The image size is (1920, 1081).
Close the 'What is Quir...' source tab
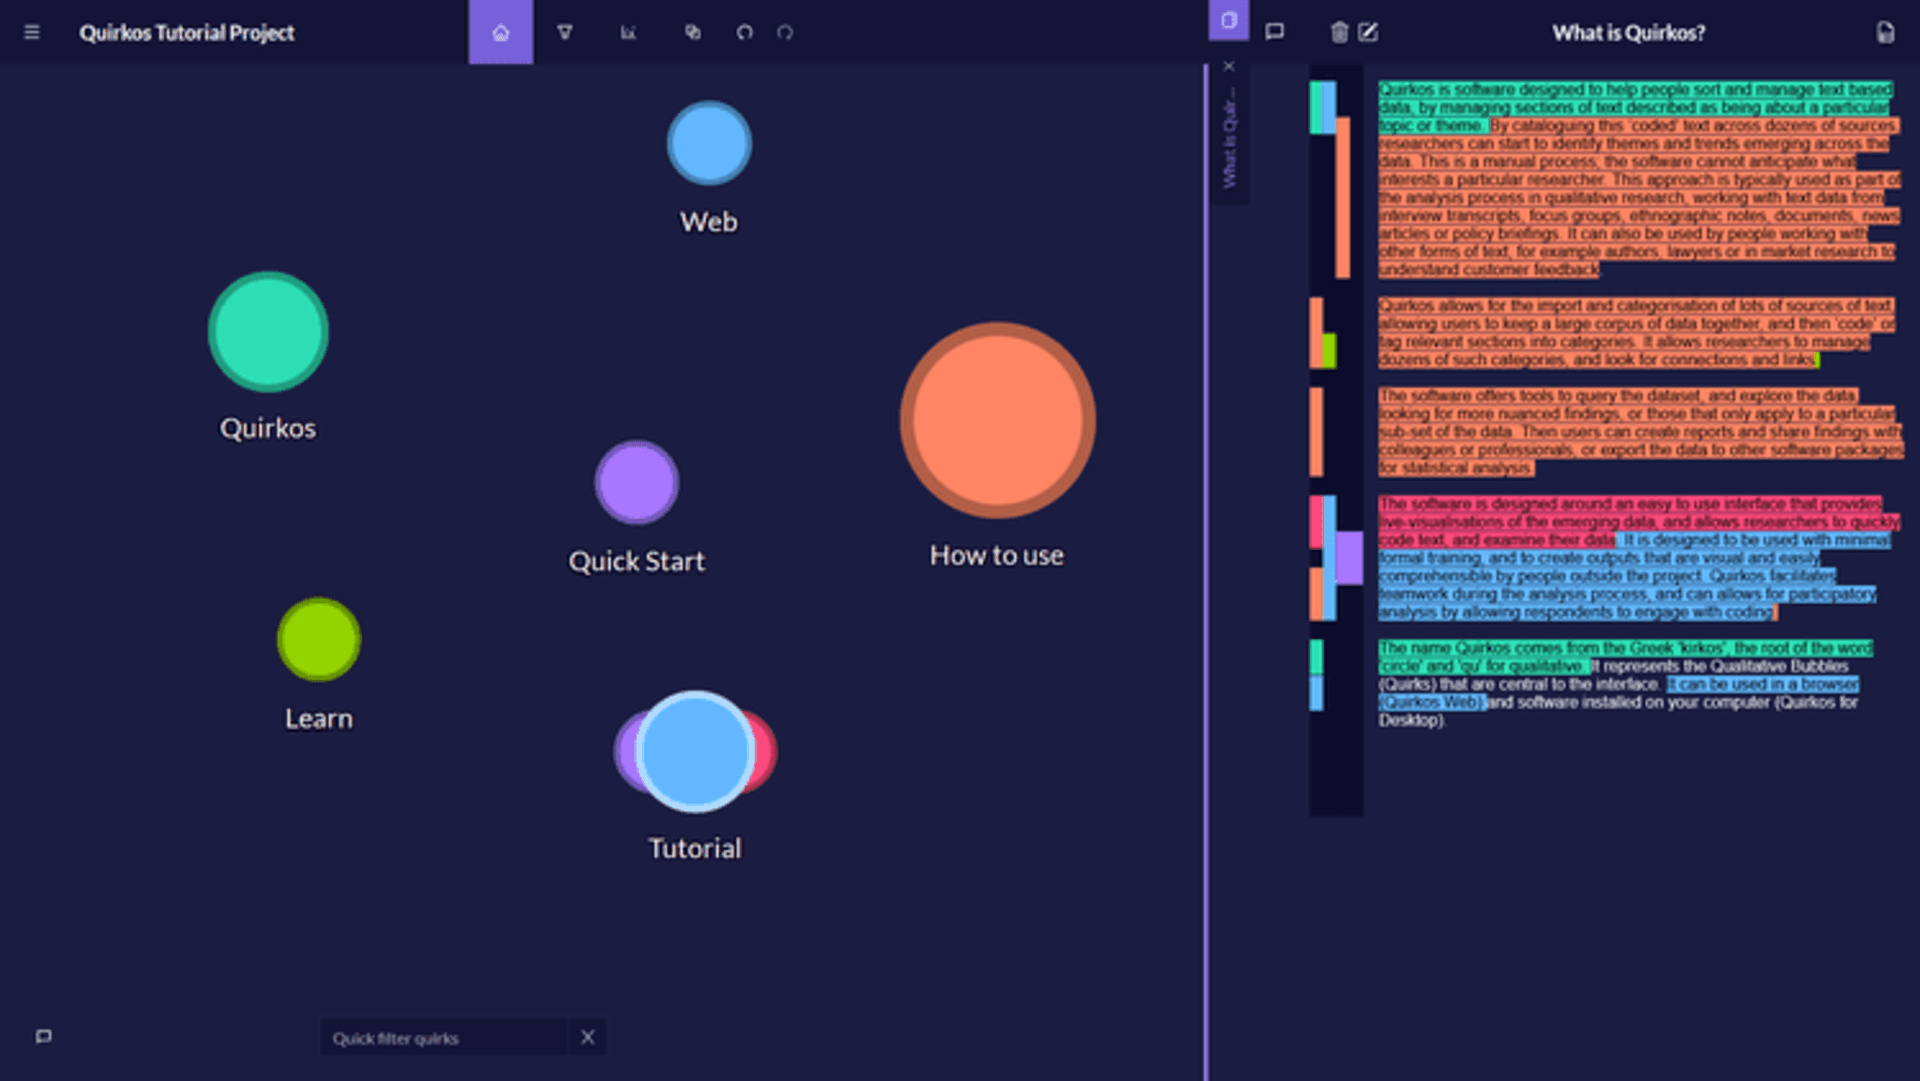tap(1229, 67)
